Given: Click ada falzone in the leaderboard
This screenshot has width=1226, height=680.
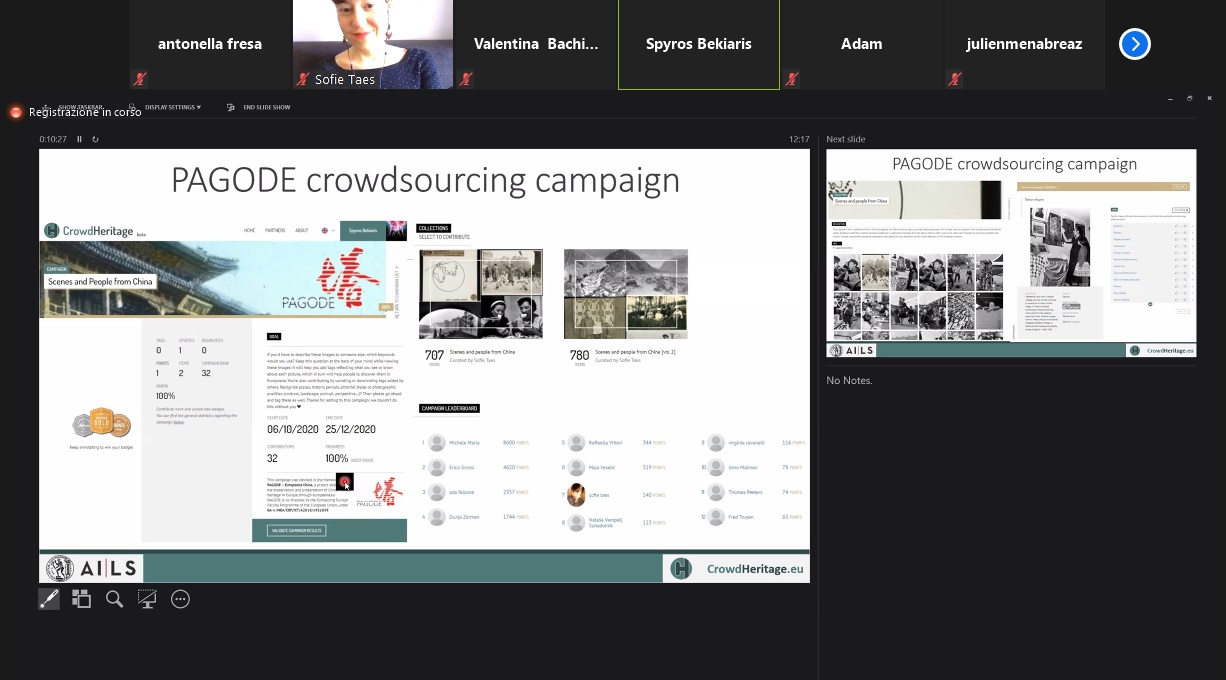Looking at the screenshot, I should [x=462, y=492].
